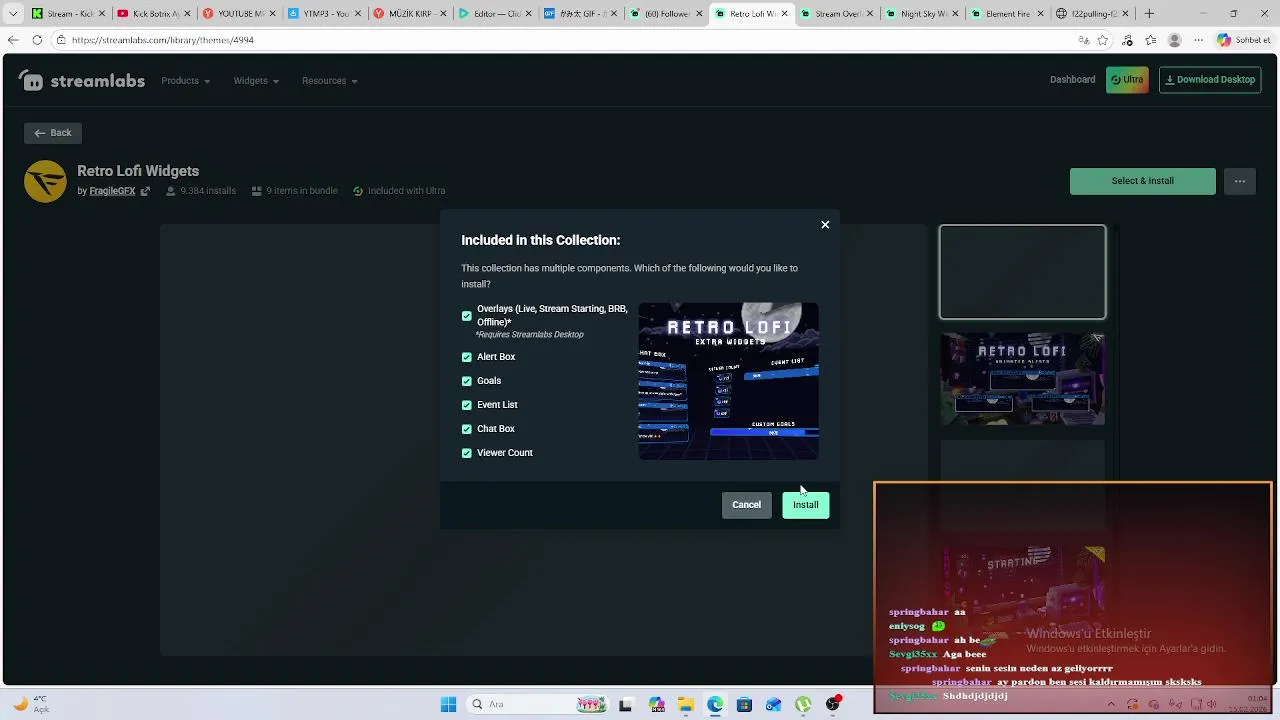
Task: Close the collection dialog with the X
Action: [x=825, y=225]
